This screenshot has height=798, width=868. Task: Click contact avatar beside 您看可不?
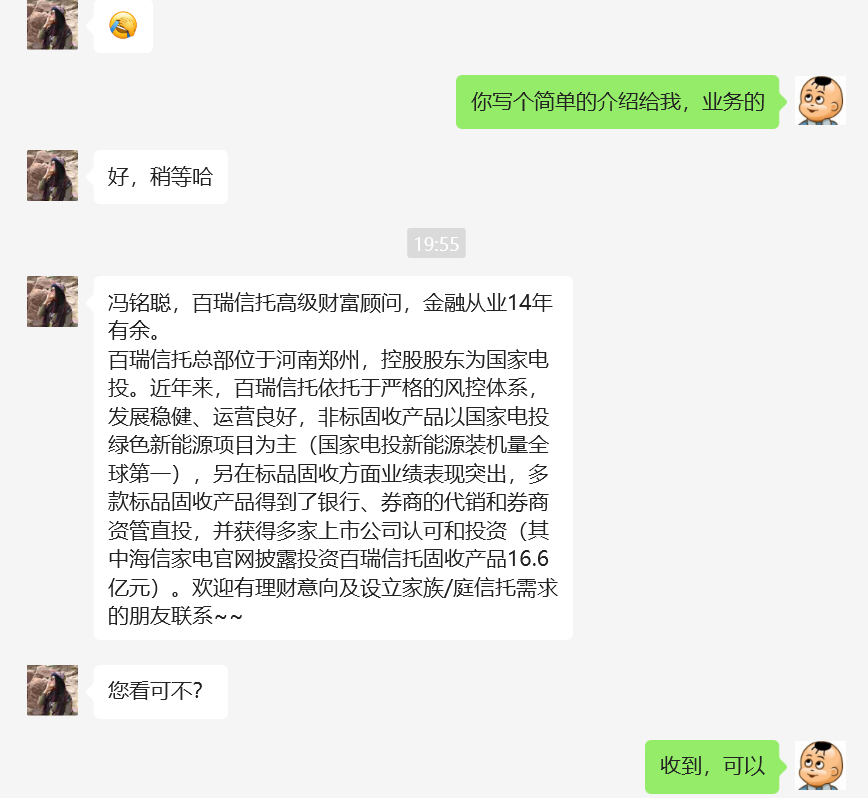[53, 691]
